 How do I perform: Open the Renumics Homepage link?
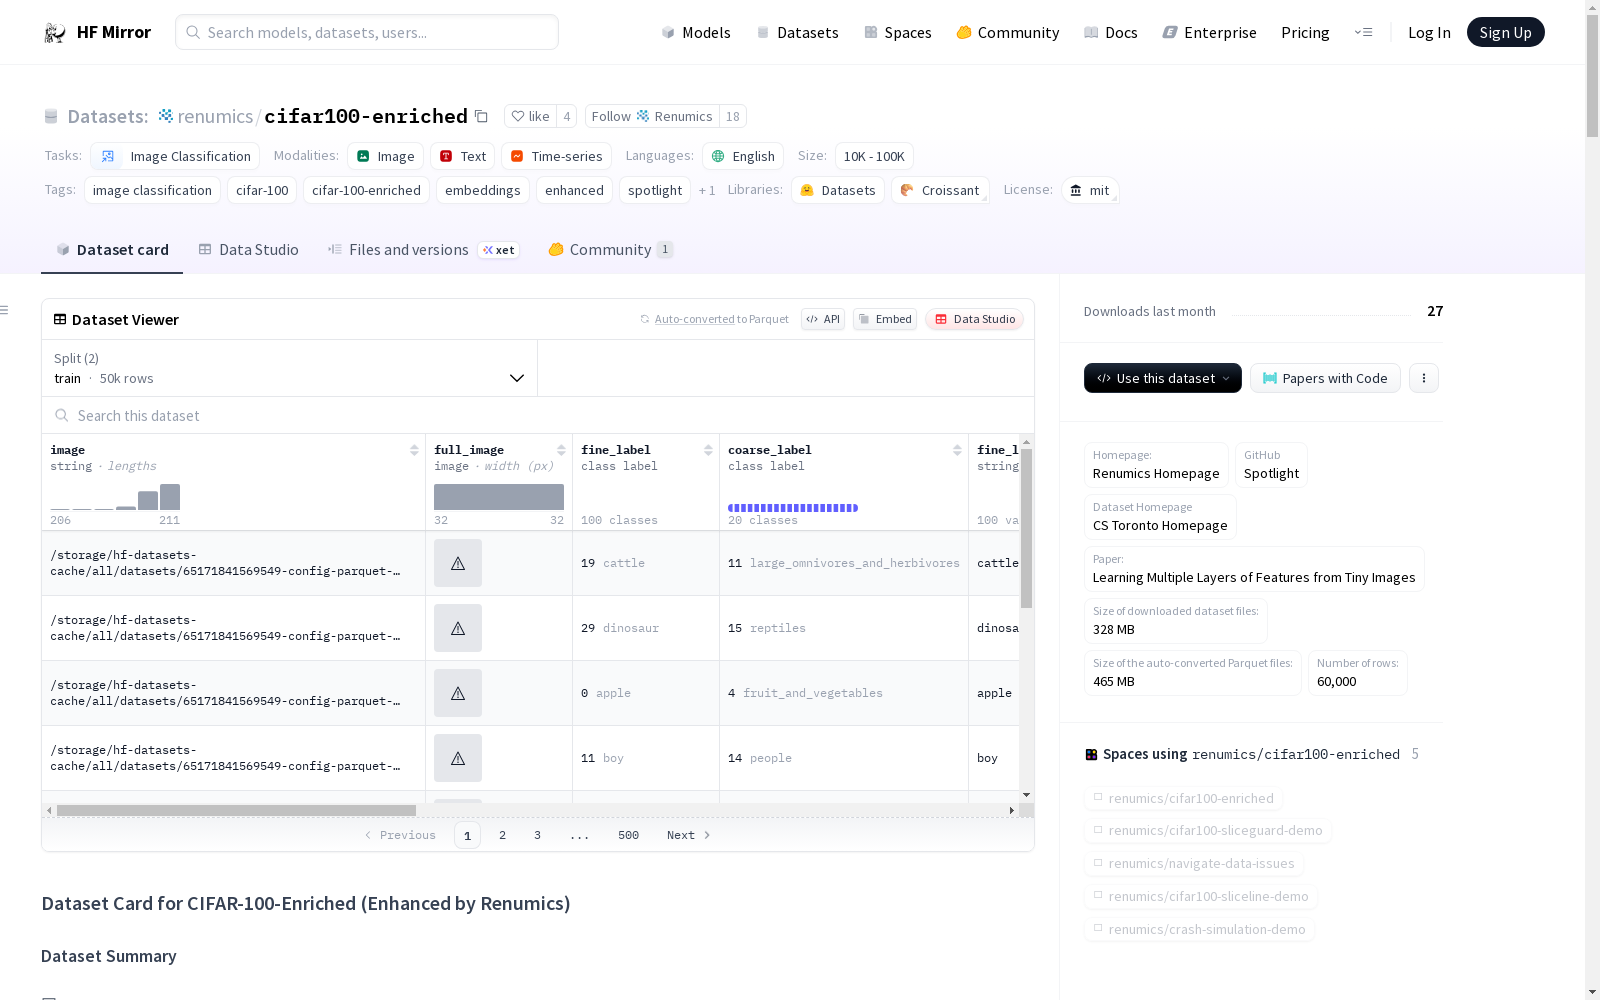(1156, 465)
